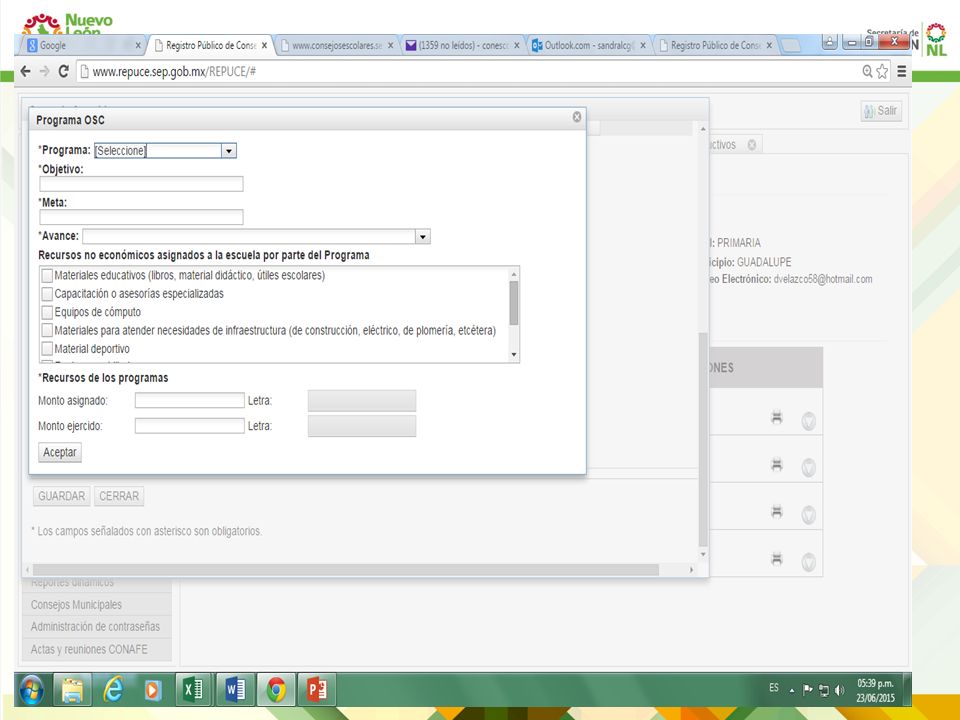Open File Explorer from taskbar

pyautogui.click(x=72, y=689)
